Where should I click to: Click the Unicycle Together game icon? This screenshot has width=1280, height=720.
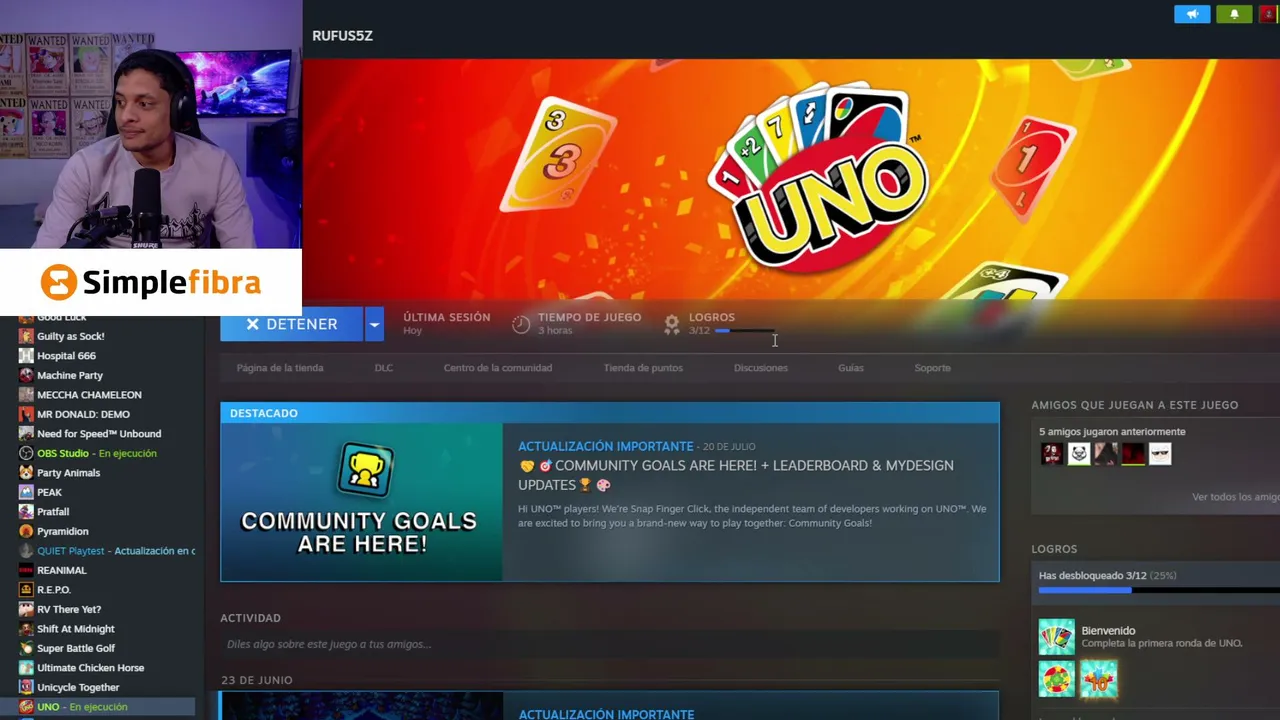26,687
